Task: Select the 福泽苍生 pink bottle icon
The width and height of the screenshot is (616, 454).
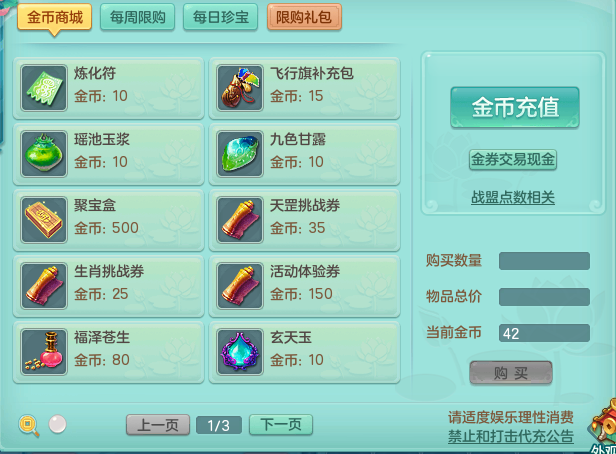Action: 44,352
